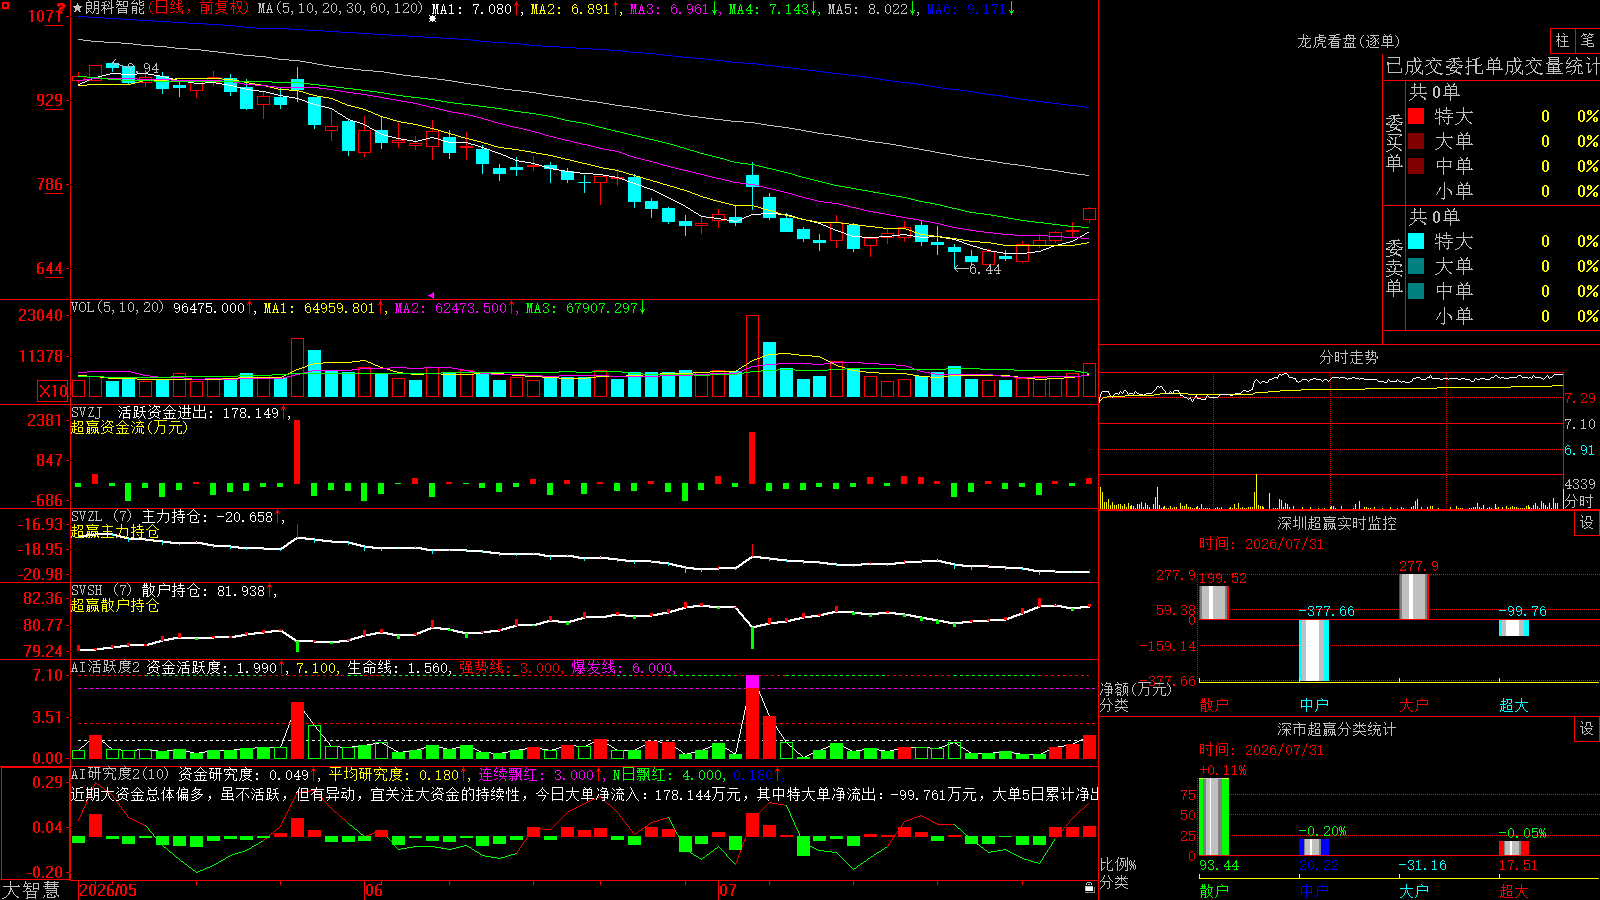Click the 散户 199.52 bar in 实时监控

(1213, 602)
